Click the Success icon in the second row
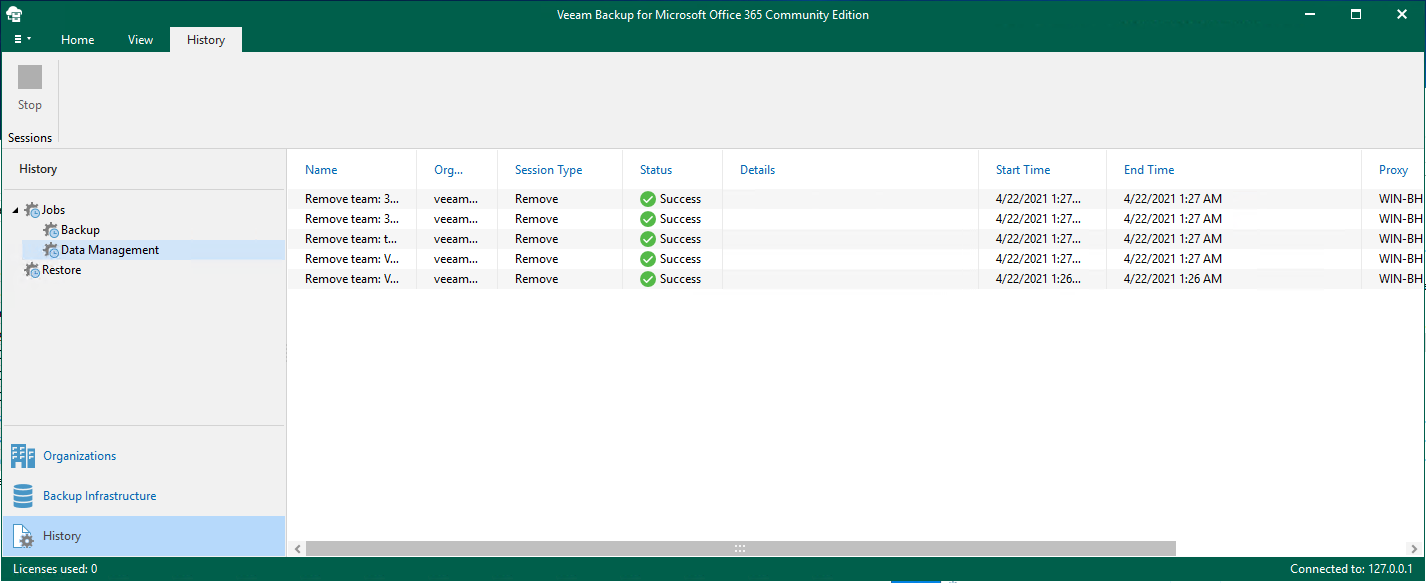Image resolution: width=1426 pixels, height=583 pixels. pyautogui.click(x=648, y=219)
